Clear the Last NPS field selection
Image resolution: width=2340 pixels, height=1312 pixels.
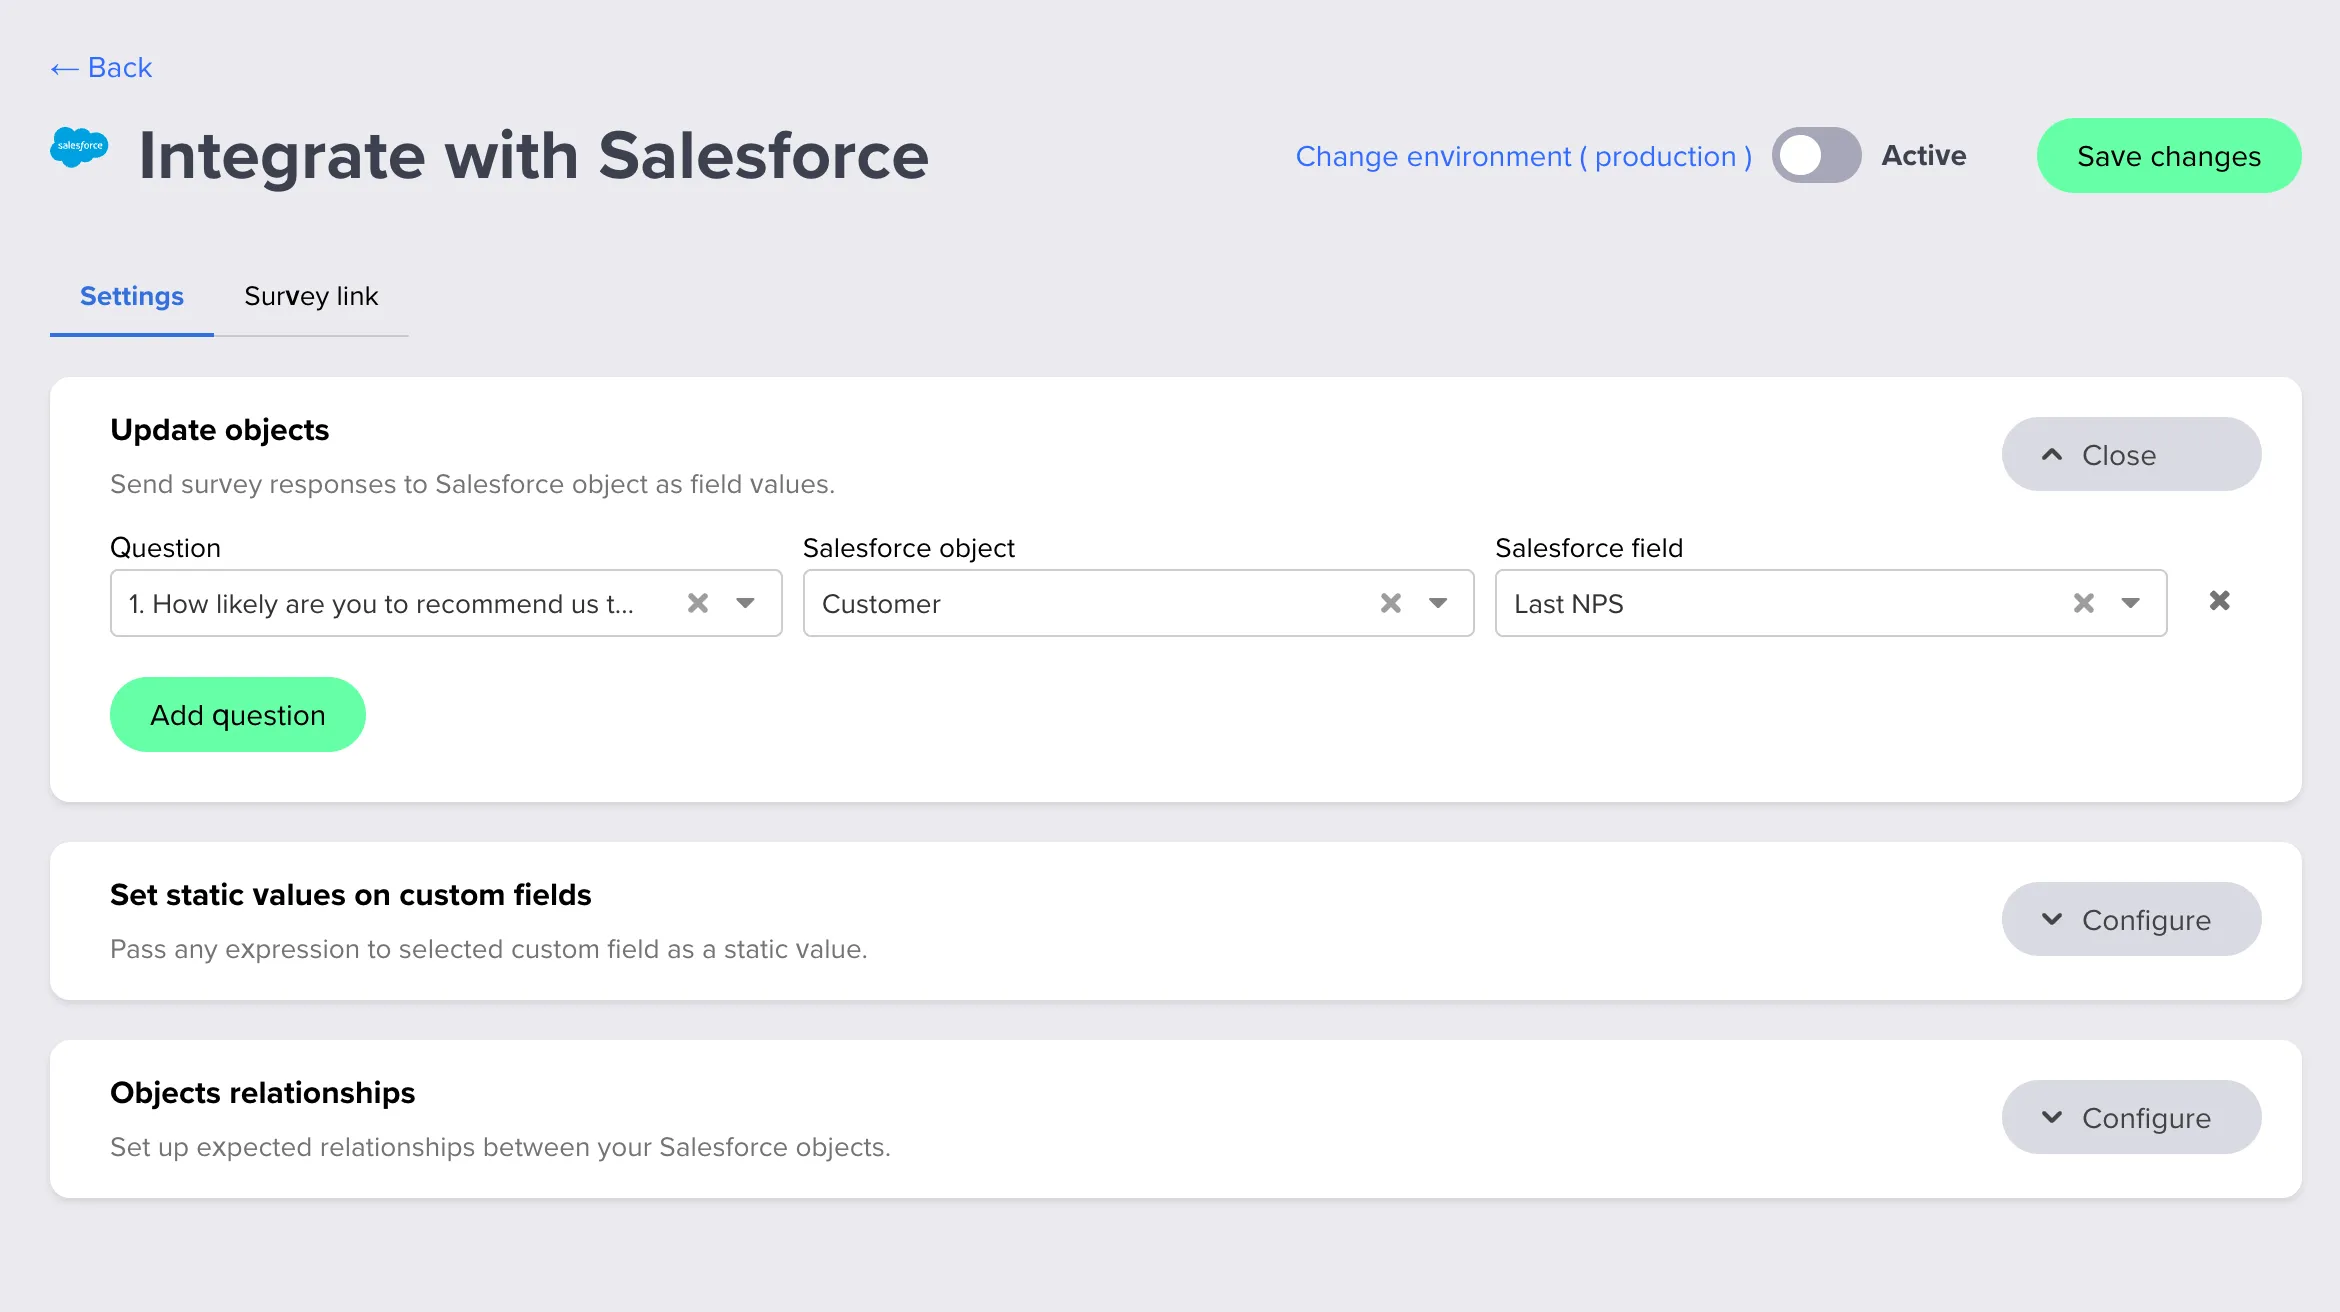click(2083, 603)
